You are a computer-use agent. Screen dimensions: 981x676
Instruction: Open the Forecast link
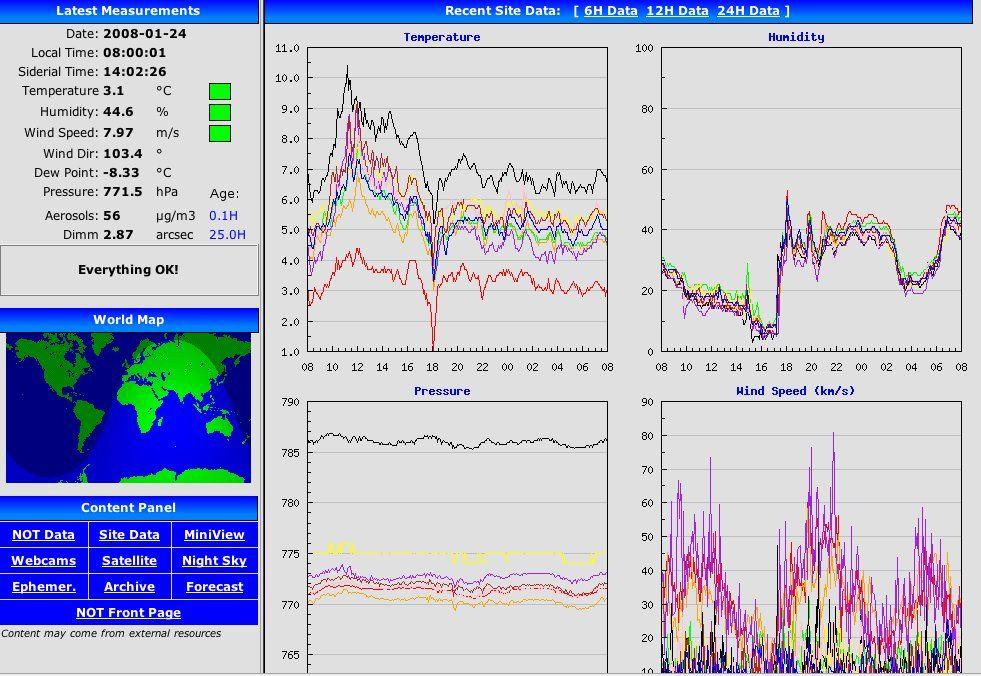coord(214,586)
